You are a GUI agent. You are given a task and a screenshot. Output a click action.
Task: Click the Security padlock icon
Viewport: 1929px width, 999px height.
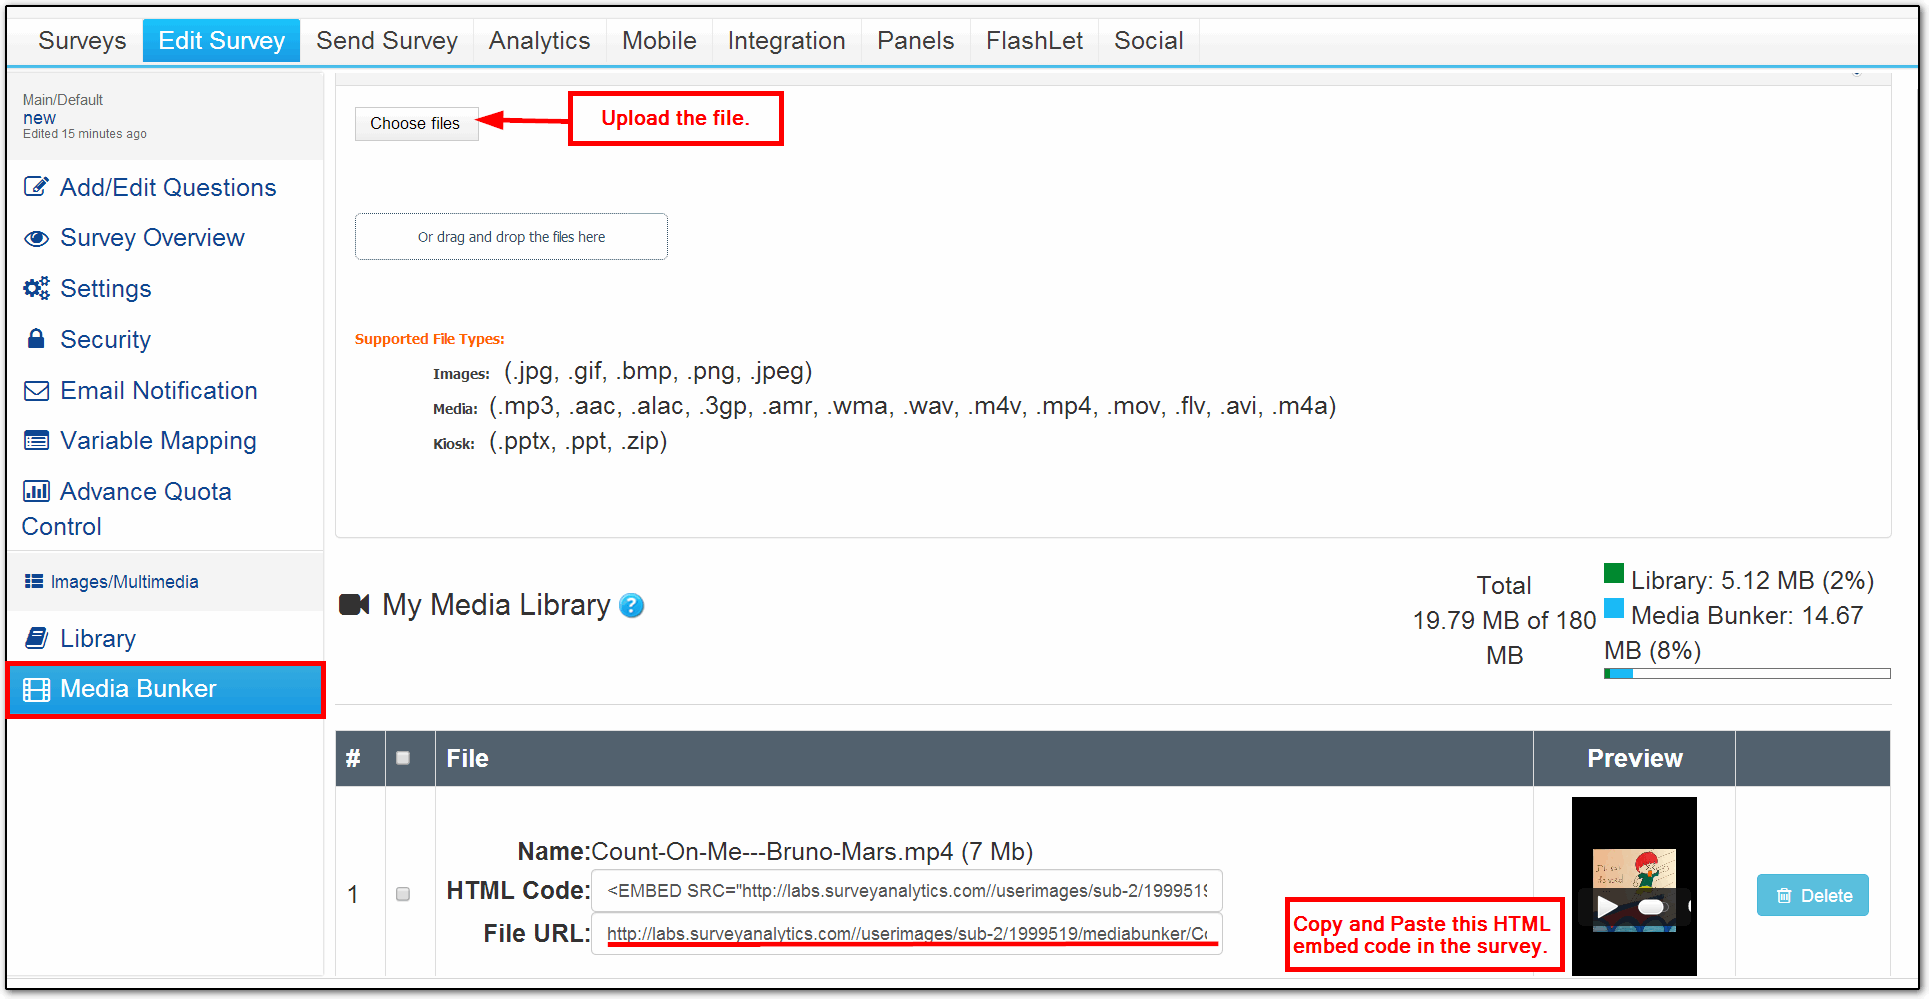[36, 339]
